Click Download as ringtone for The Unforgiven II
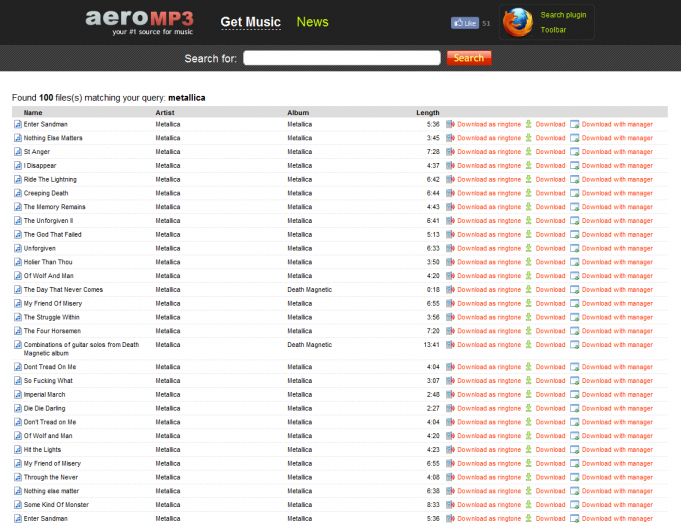 pyautogui.click(x=489, y=221)
